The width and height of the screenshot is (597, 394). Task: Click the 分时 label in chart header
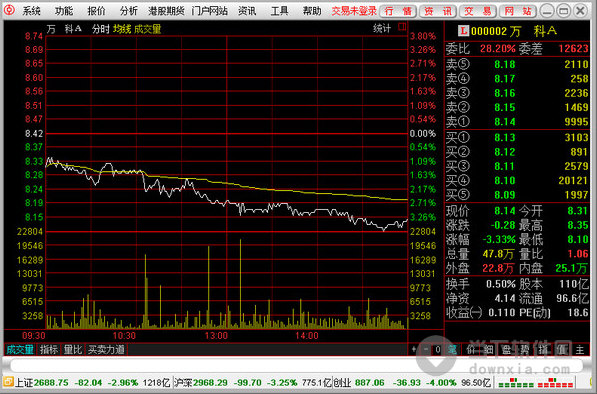(101, 29)
